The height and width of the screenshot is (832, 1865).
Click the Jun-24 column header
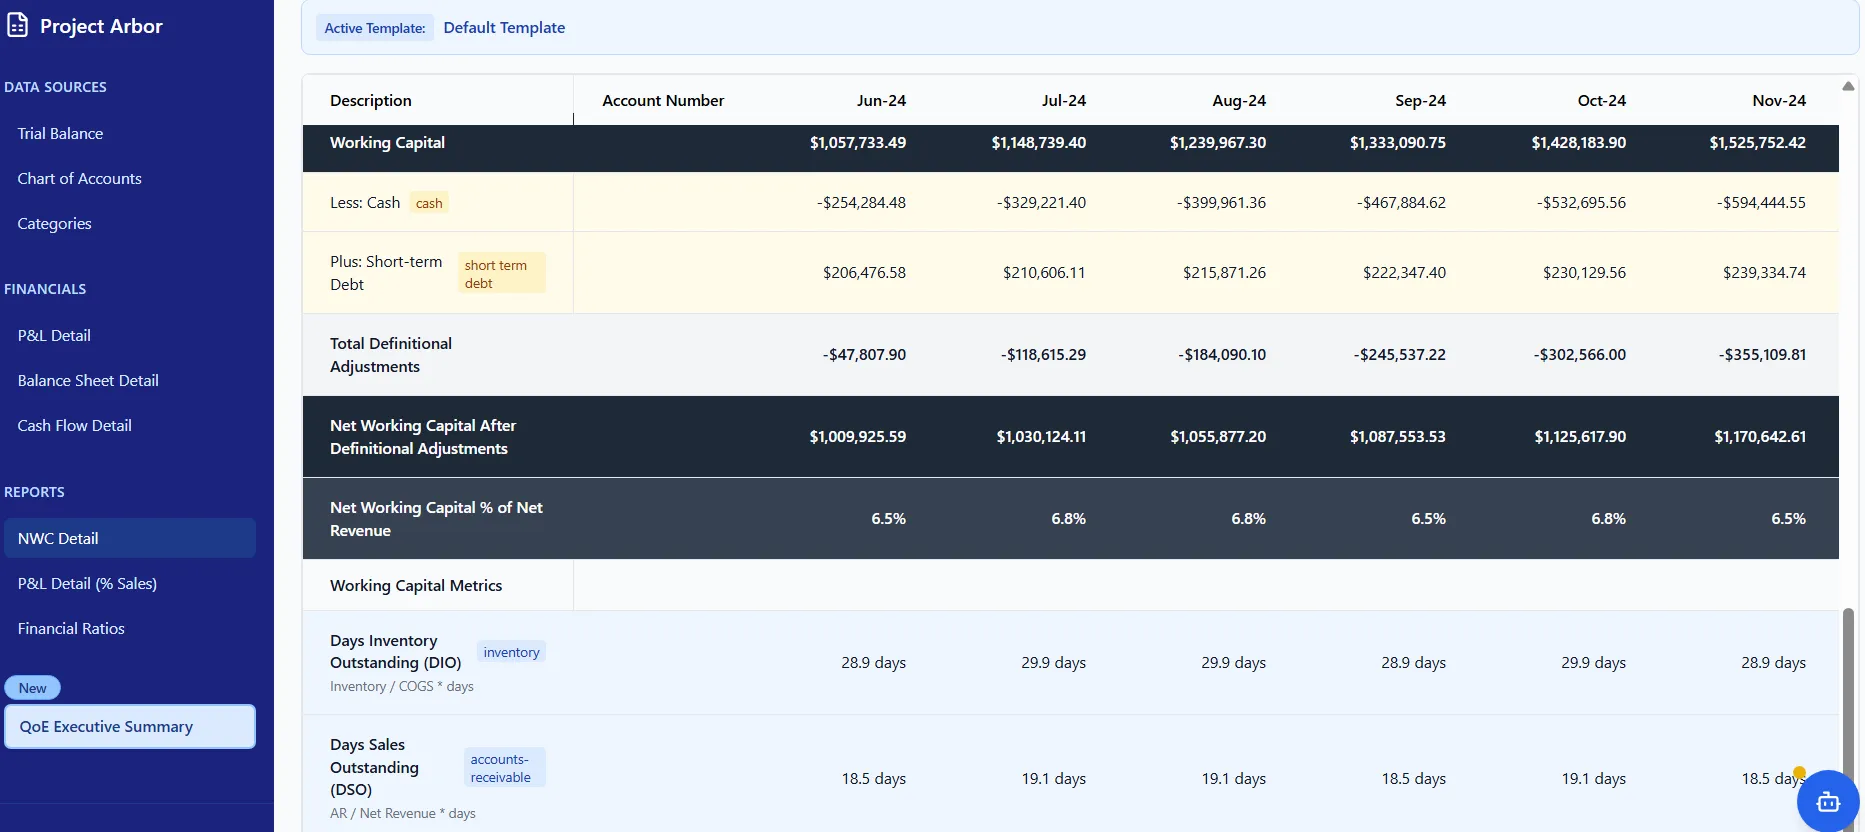pos(881,100)
